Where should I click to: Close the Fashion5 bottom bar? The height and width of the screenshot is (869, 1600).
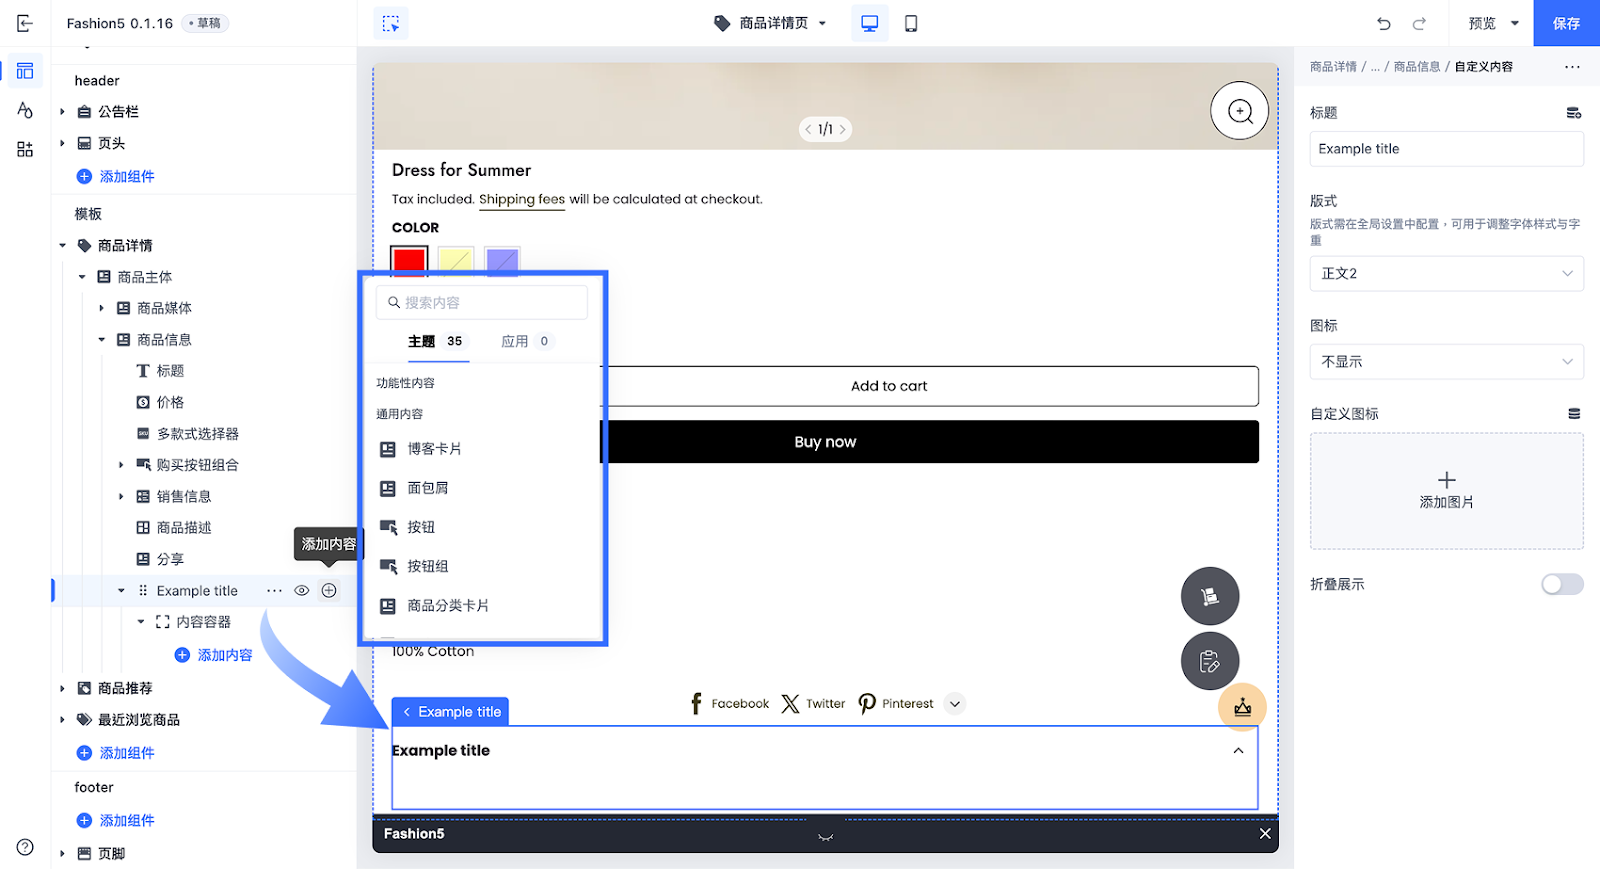(1265, 833)
